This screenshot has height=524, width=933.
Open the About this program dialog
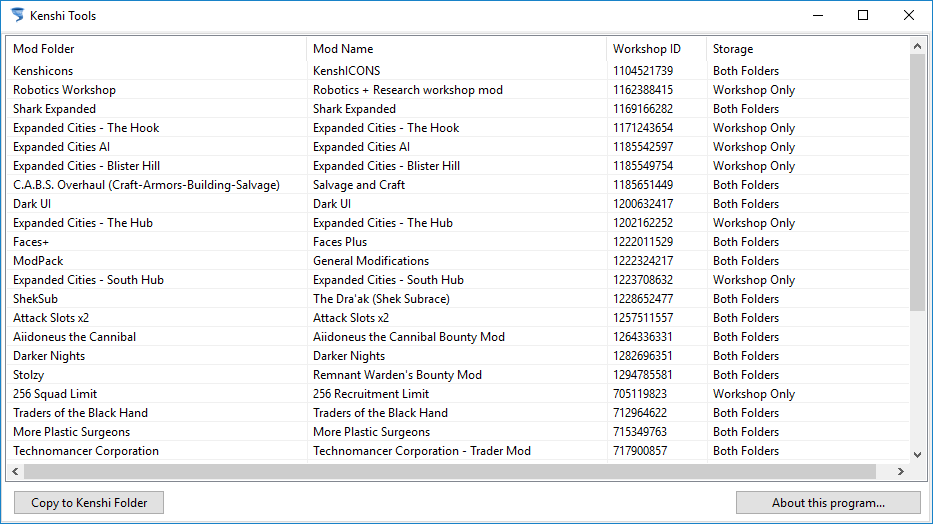pos(828,503)
